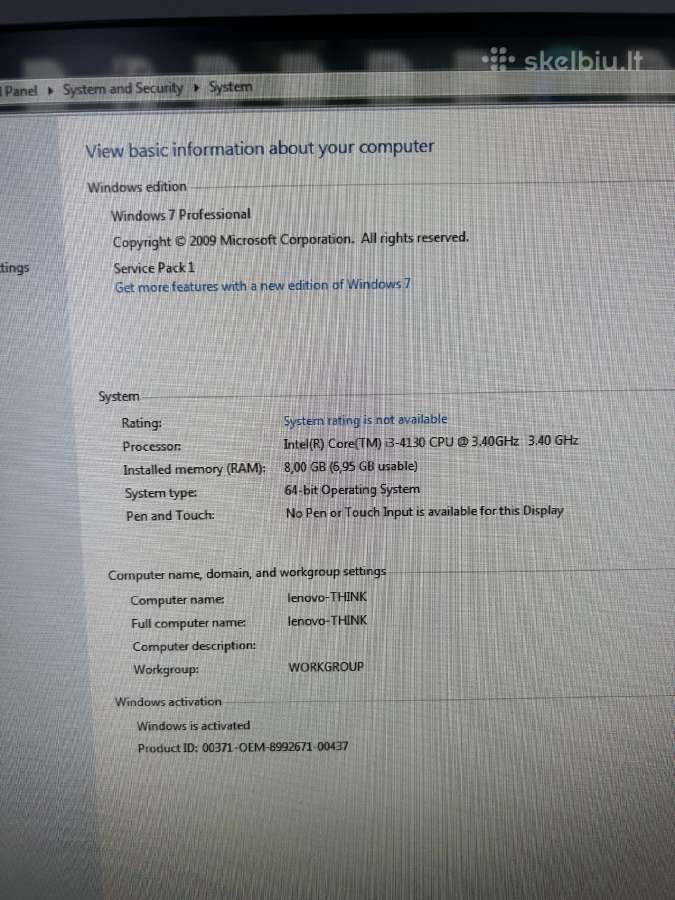Screen dimensions: 675x900
Task: Select the Product ID number text
Action: 243,747
